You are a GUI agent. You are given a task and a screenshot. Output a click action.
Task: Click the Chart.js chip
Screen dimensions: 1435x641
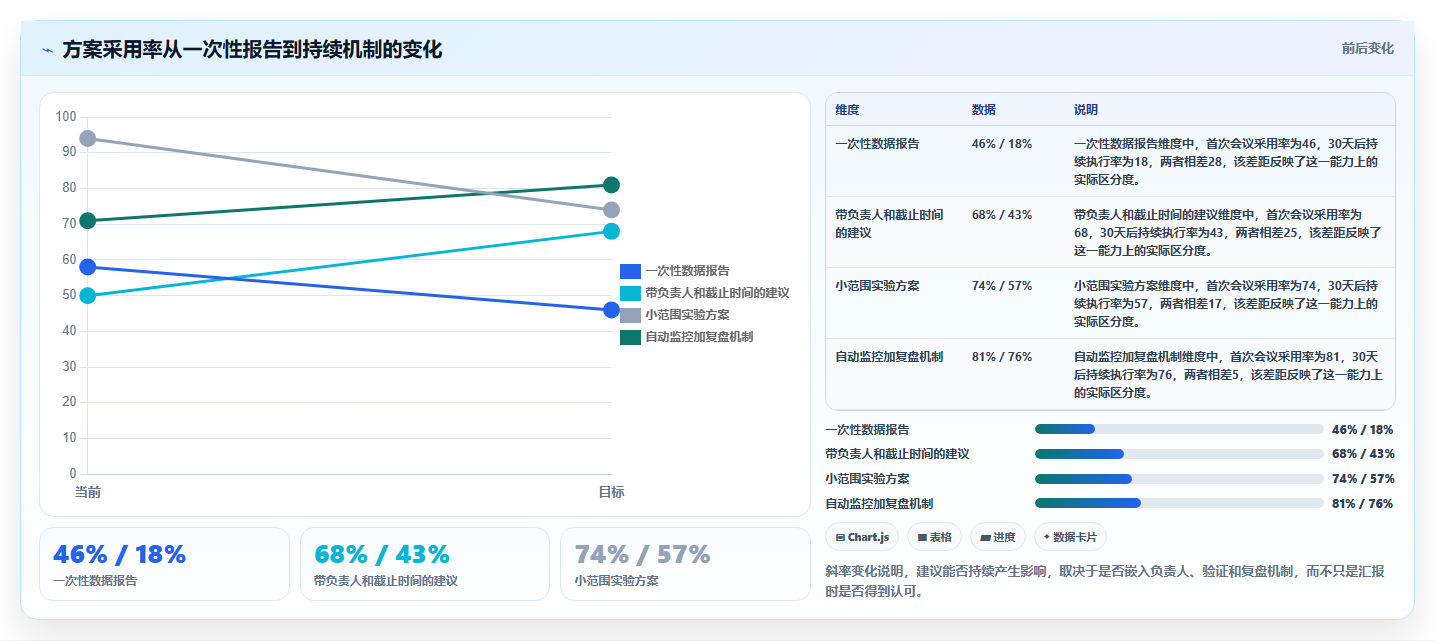click(862, 537)
